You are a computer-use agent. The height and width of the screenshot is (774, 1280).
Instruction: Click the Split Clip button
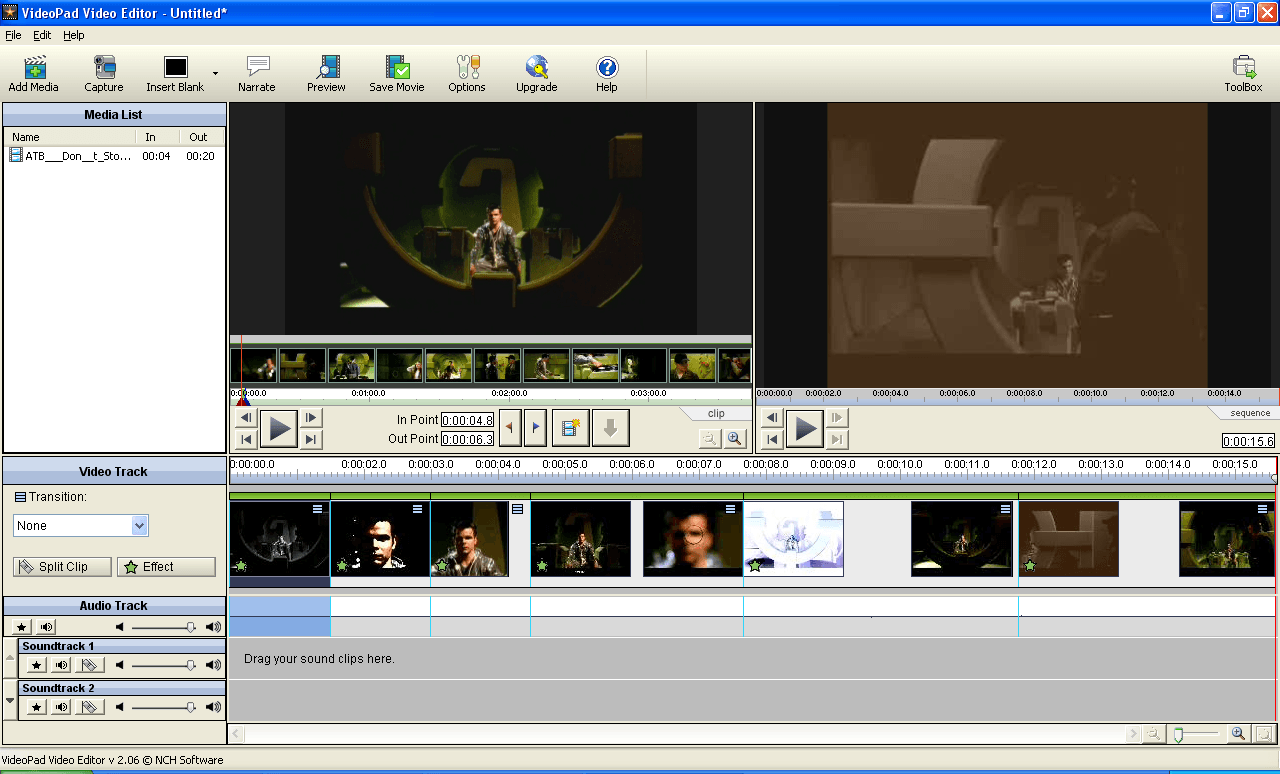[62, 567]
